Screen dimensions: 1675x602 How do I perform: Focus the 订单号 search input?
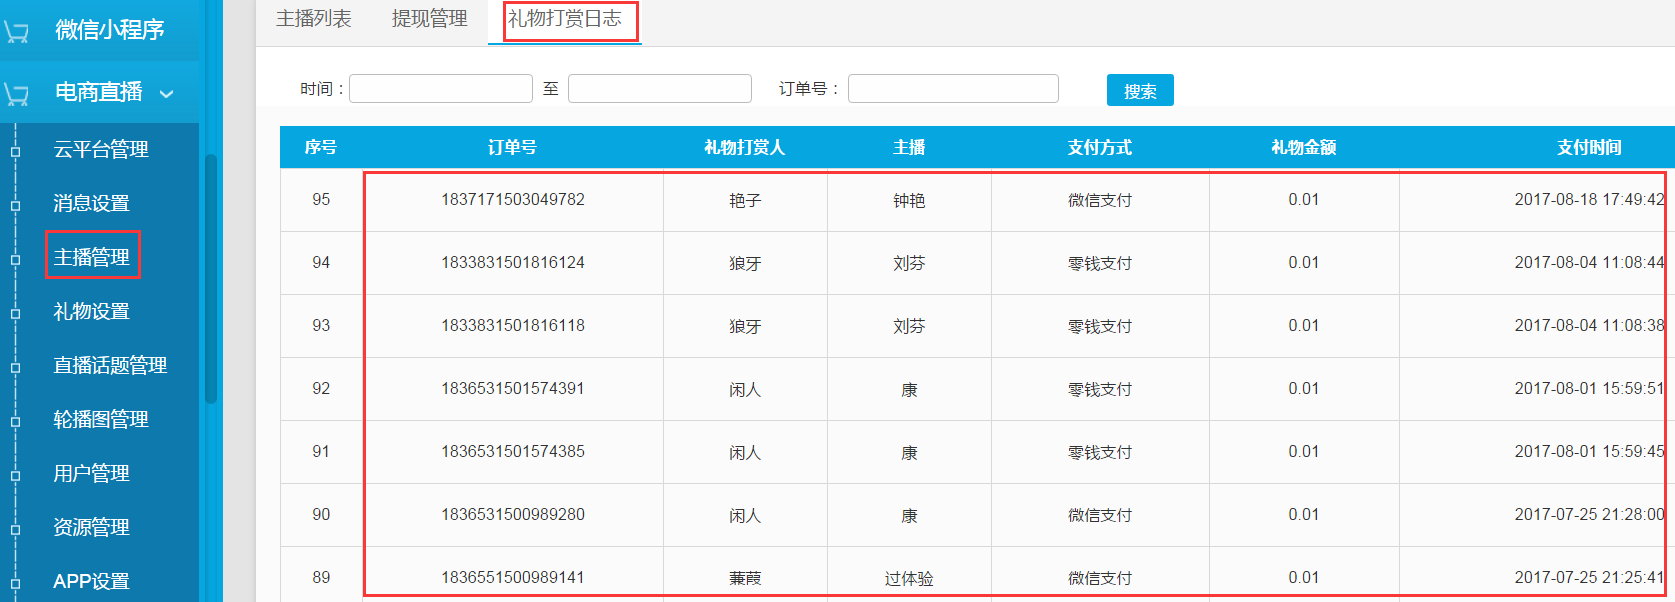coord(952,89)
